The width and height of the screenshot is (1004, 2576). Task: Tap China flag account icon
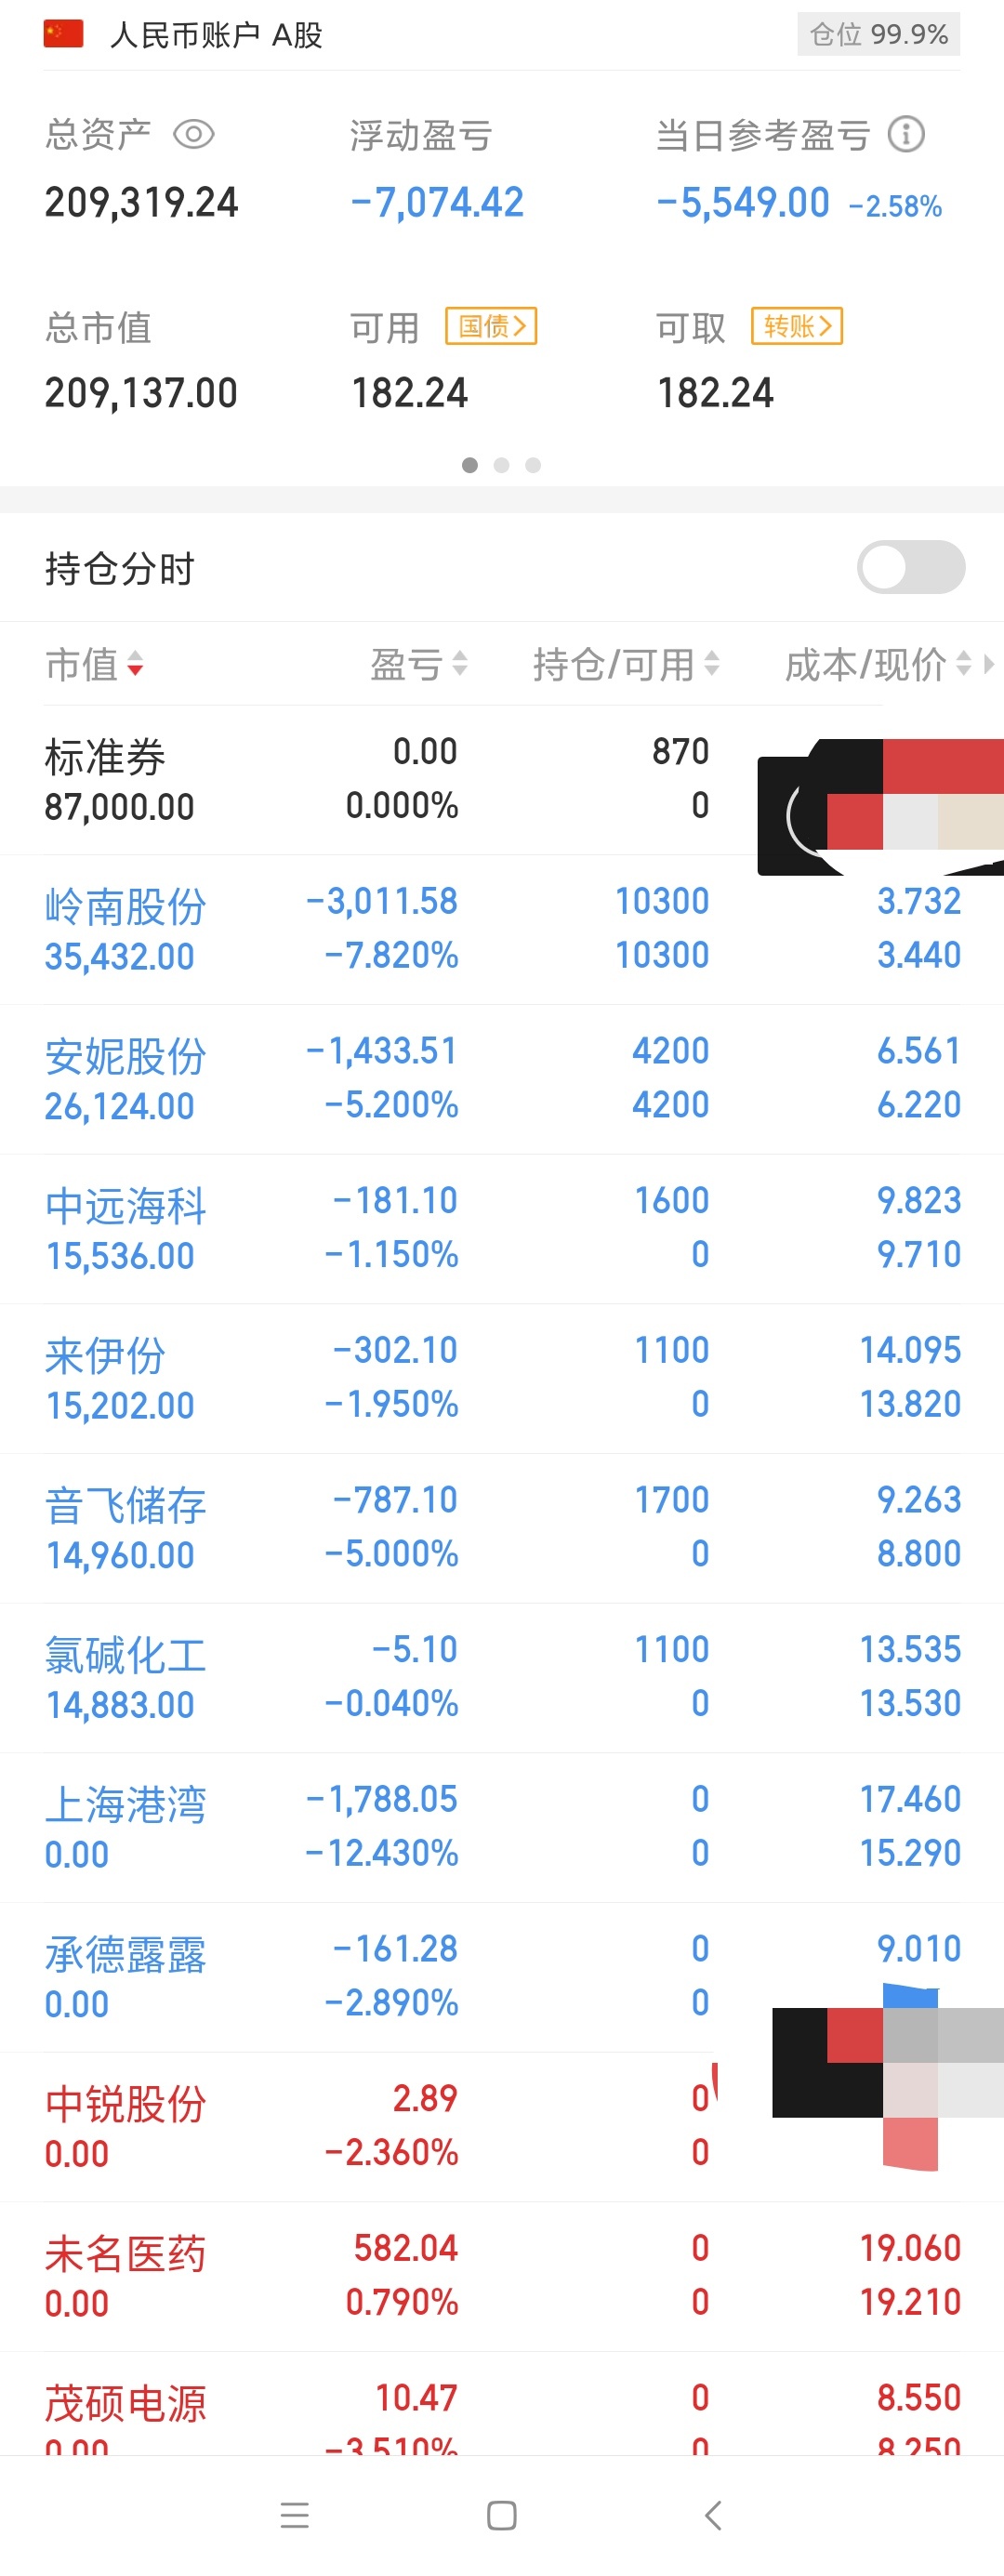tap(63, 35)
